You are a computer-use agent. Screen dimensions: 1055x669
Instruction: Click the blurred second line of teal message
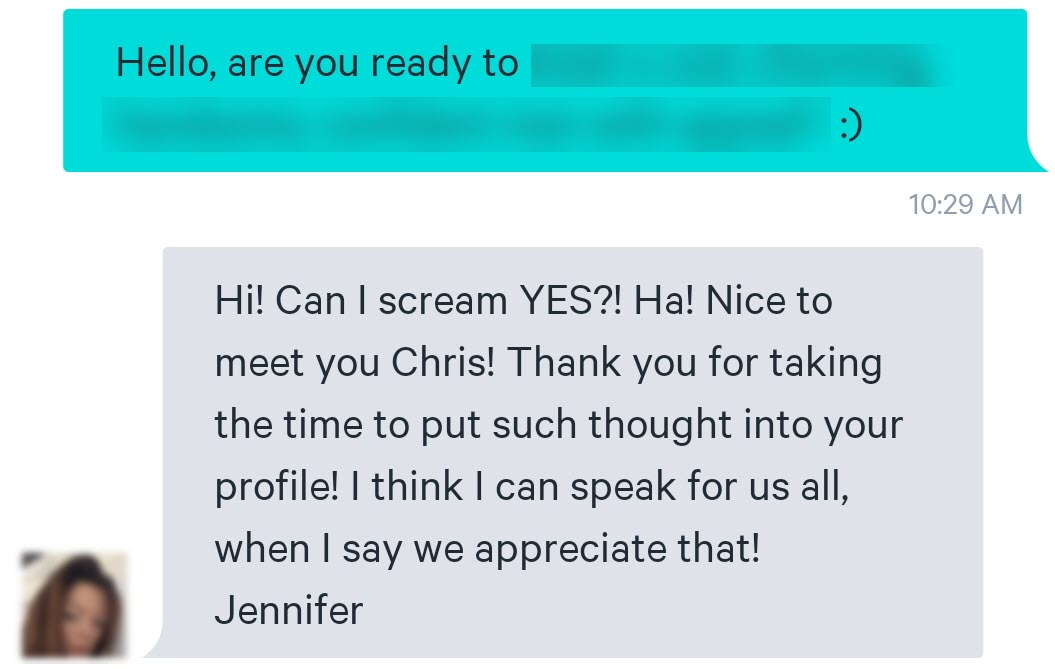[466, 125]
